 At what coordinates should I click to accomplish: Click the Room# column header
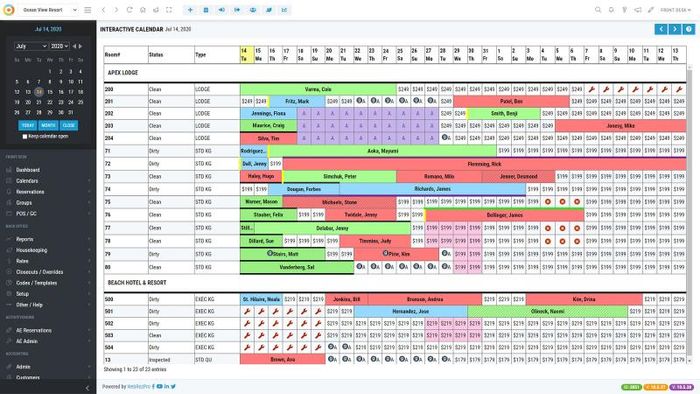tap(125, 54)
